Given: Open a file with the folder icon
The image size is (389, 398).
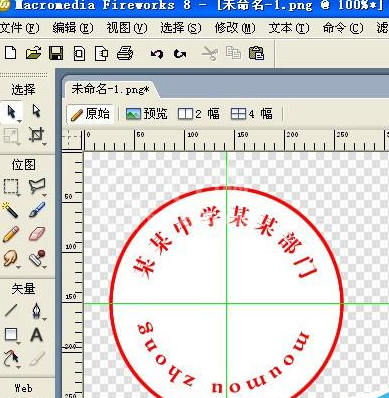Looking at the screenshot, I should (33, 53).
